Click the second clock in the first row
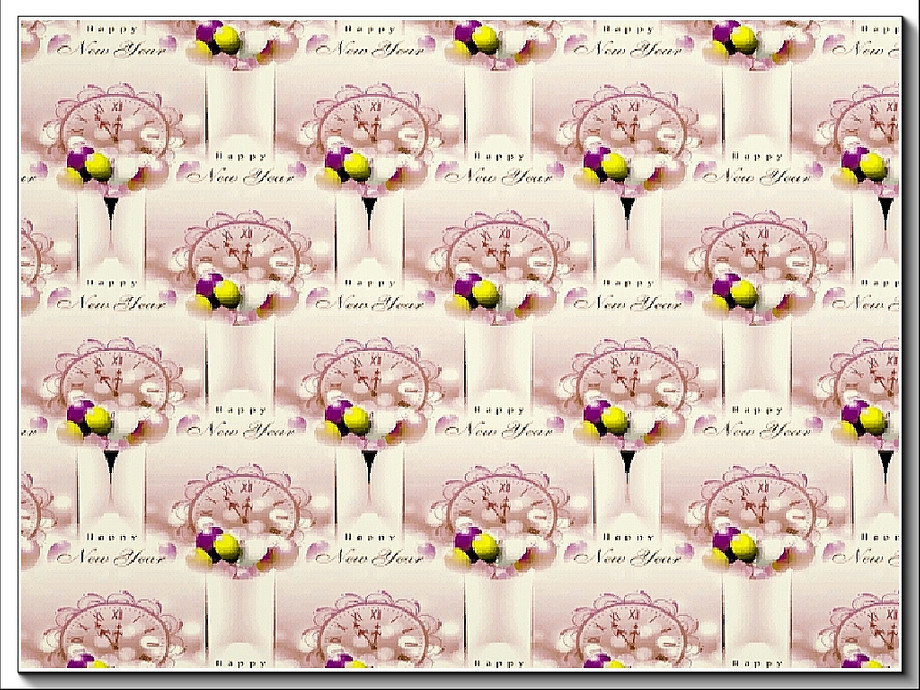This screenshot has width=920, height=690. [370, 125]
